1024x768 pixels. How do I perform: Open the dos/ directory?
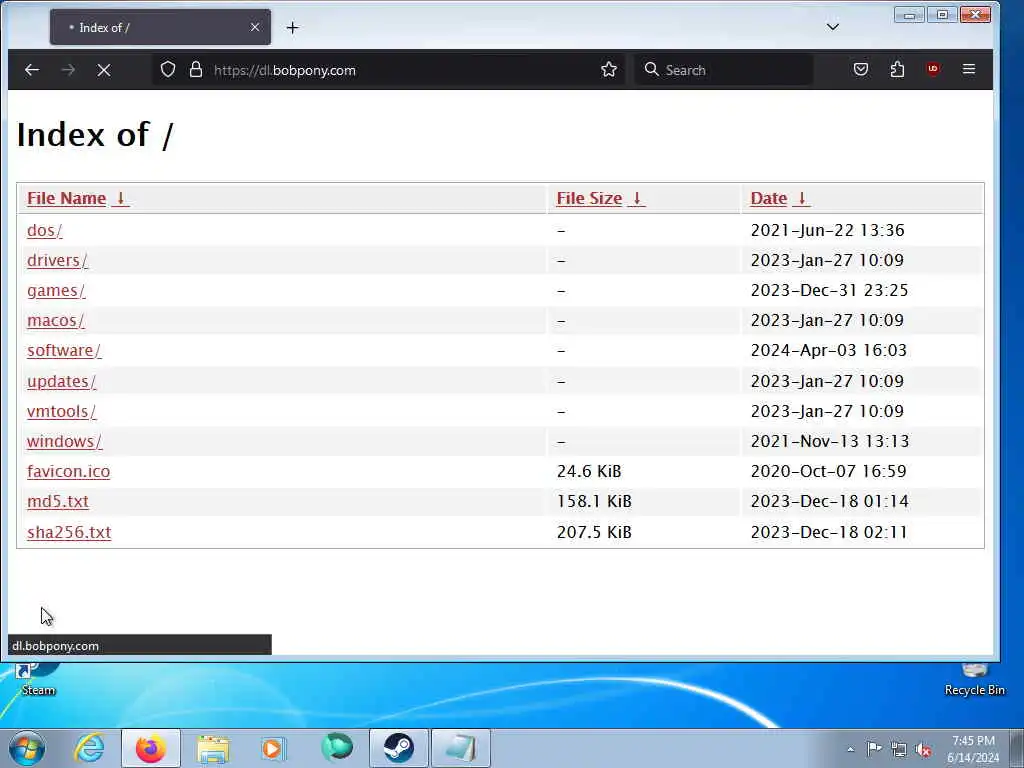click(x=44, y=231)
